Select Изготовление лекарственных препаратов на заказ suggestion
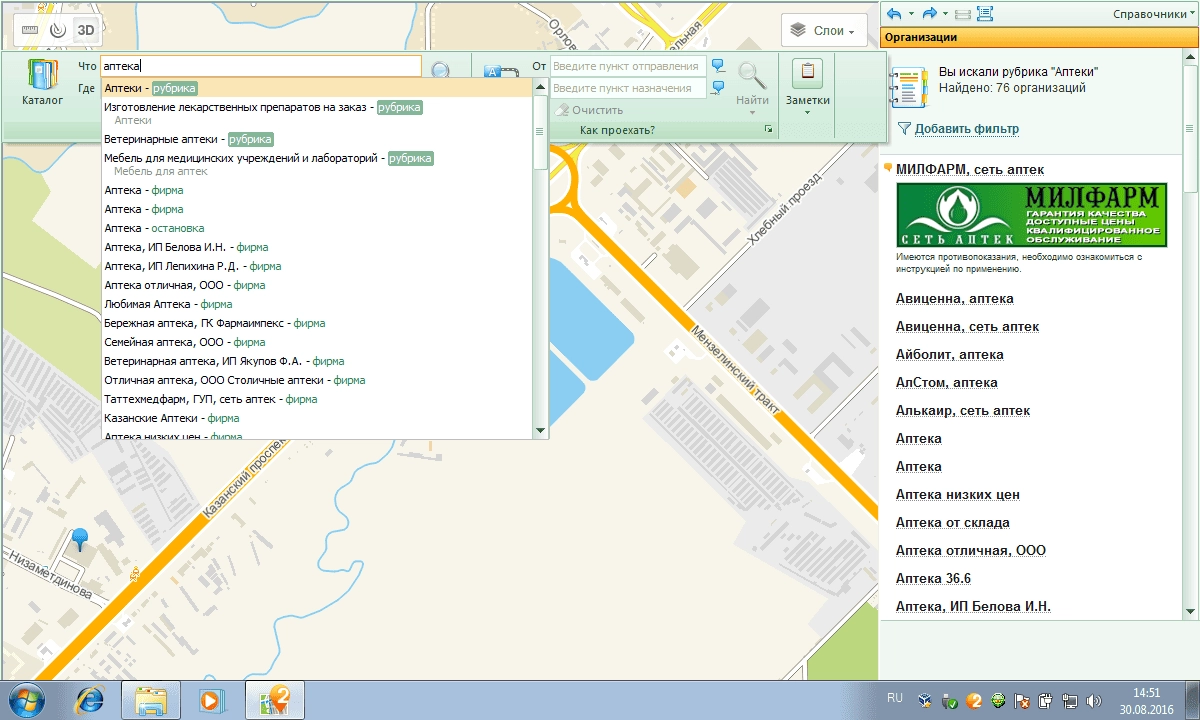Viewport: 1200px width, 720px height. (x=318, y=113)
